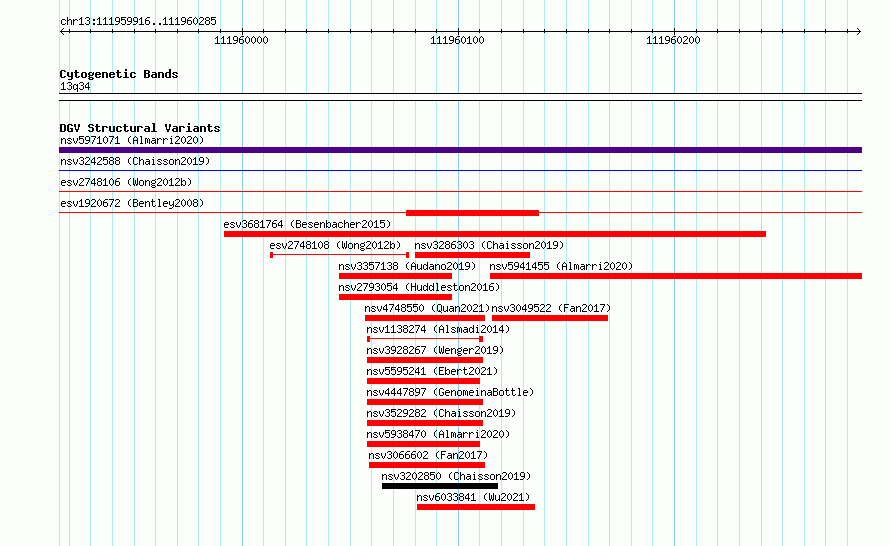Click the DGV Structural Variants track title
The width and height of the screenshot is (890, 546).
coord(140,128)
